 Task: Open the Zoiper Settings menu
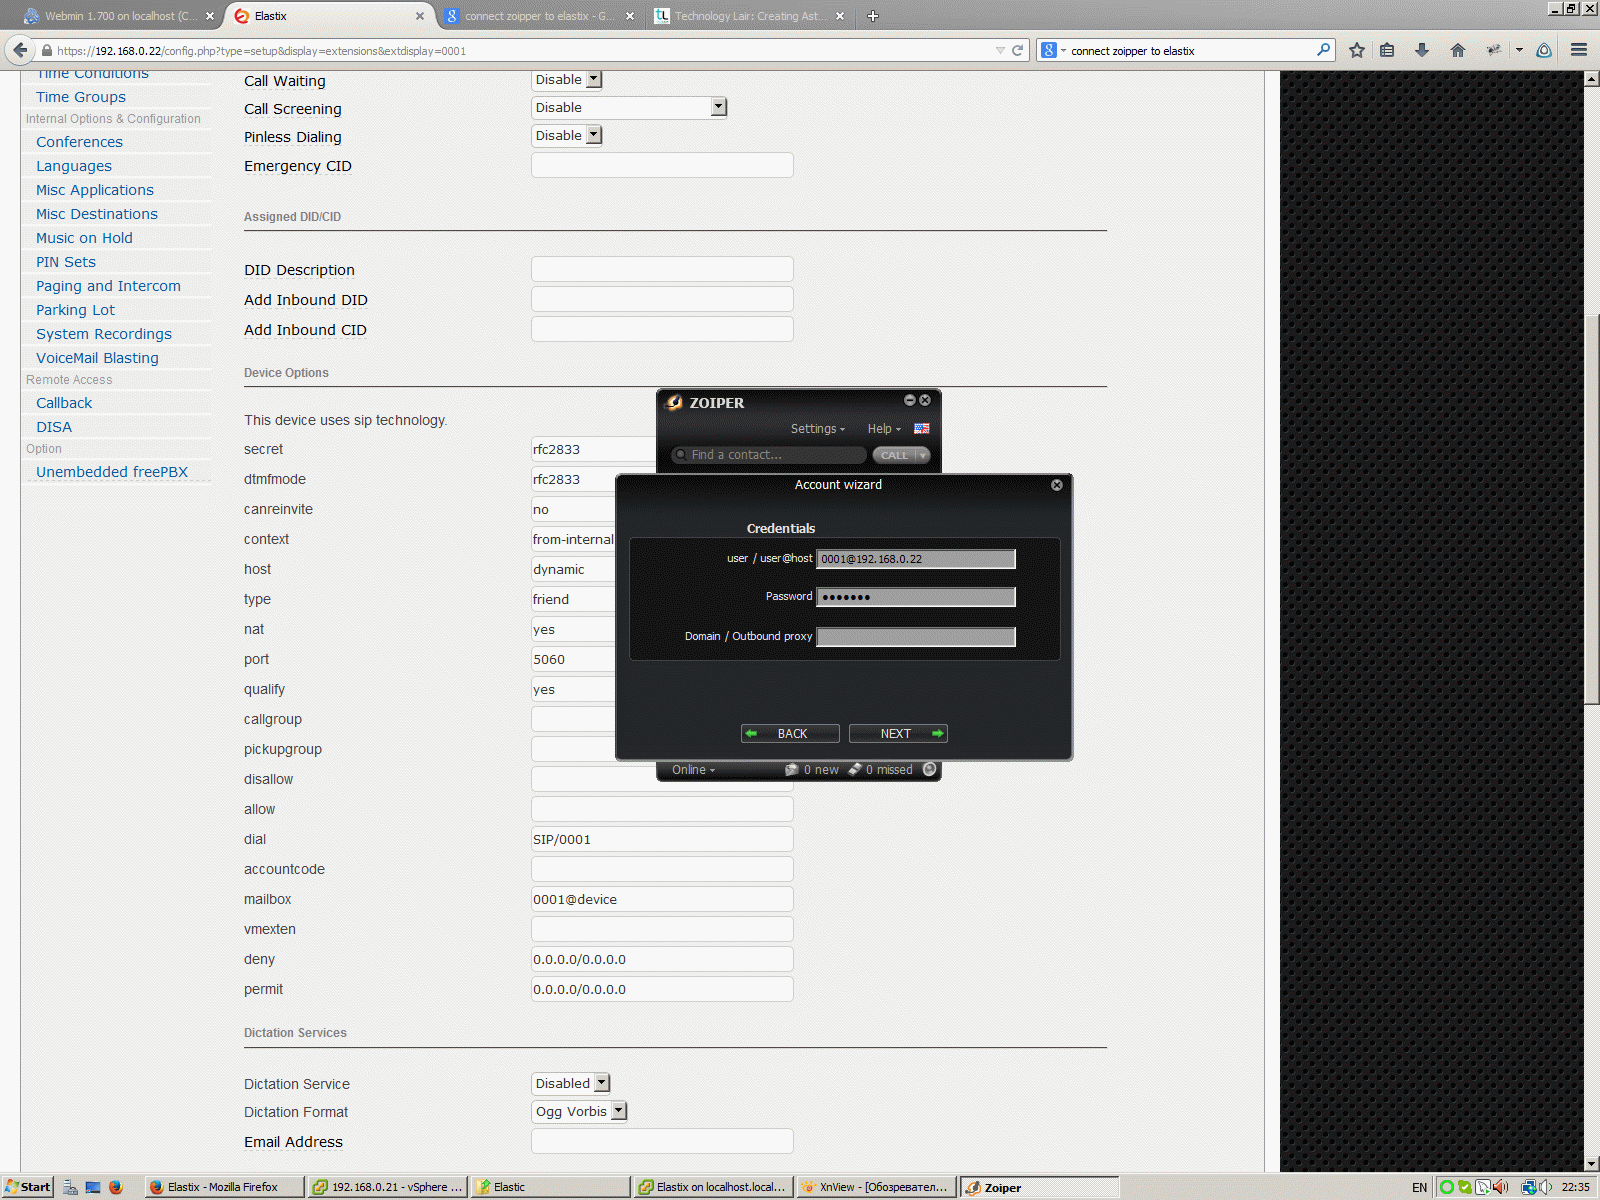click(818, 428)
